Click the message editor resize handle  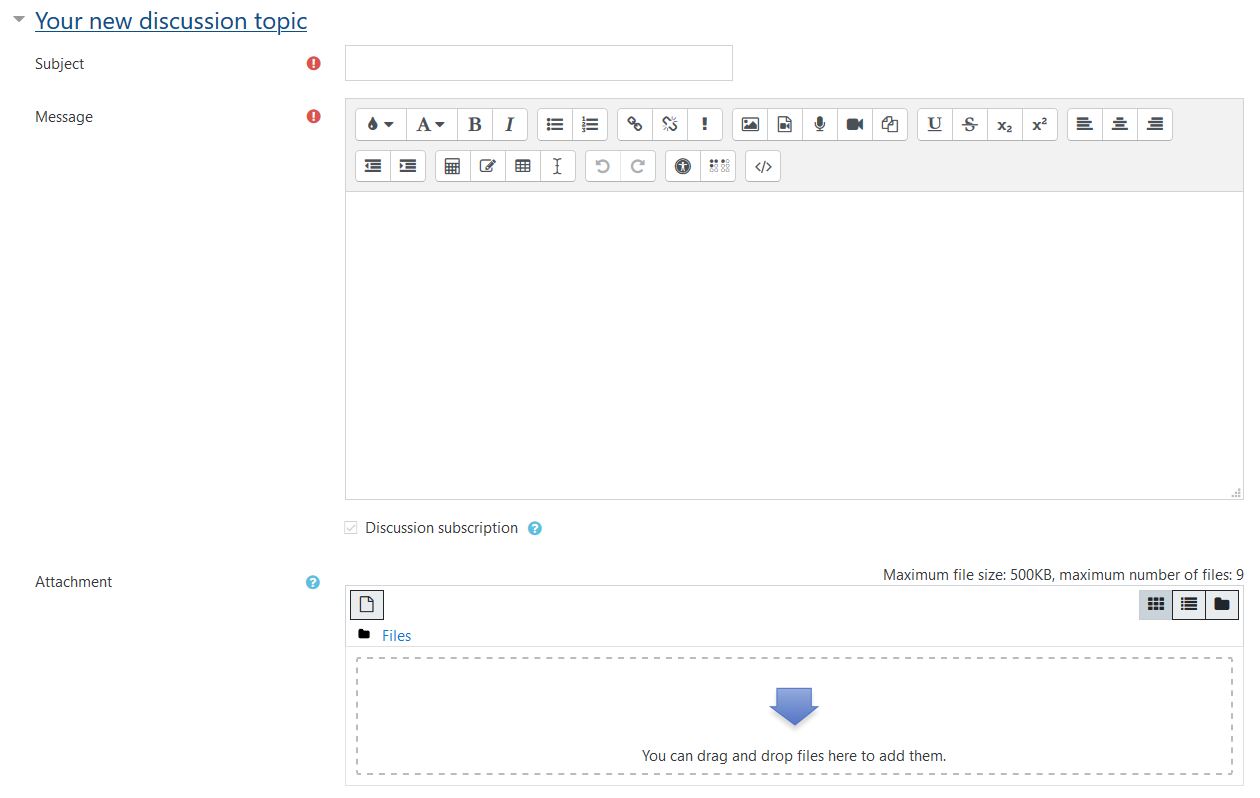[x=1237, y=493]
